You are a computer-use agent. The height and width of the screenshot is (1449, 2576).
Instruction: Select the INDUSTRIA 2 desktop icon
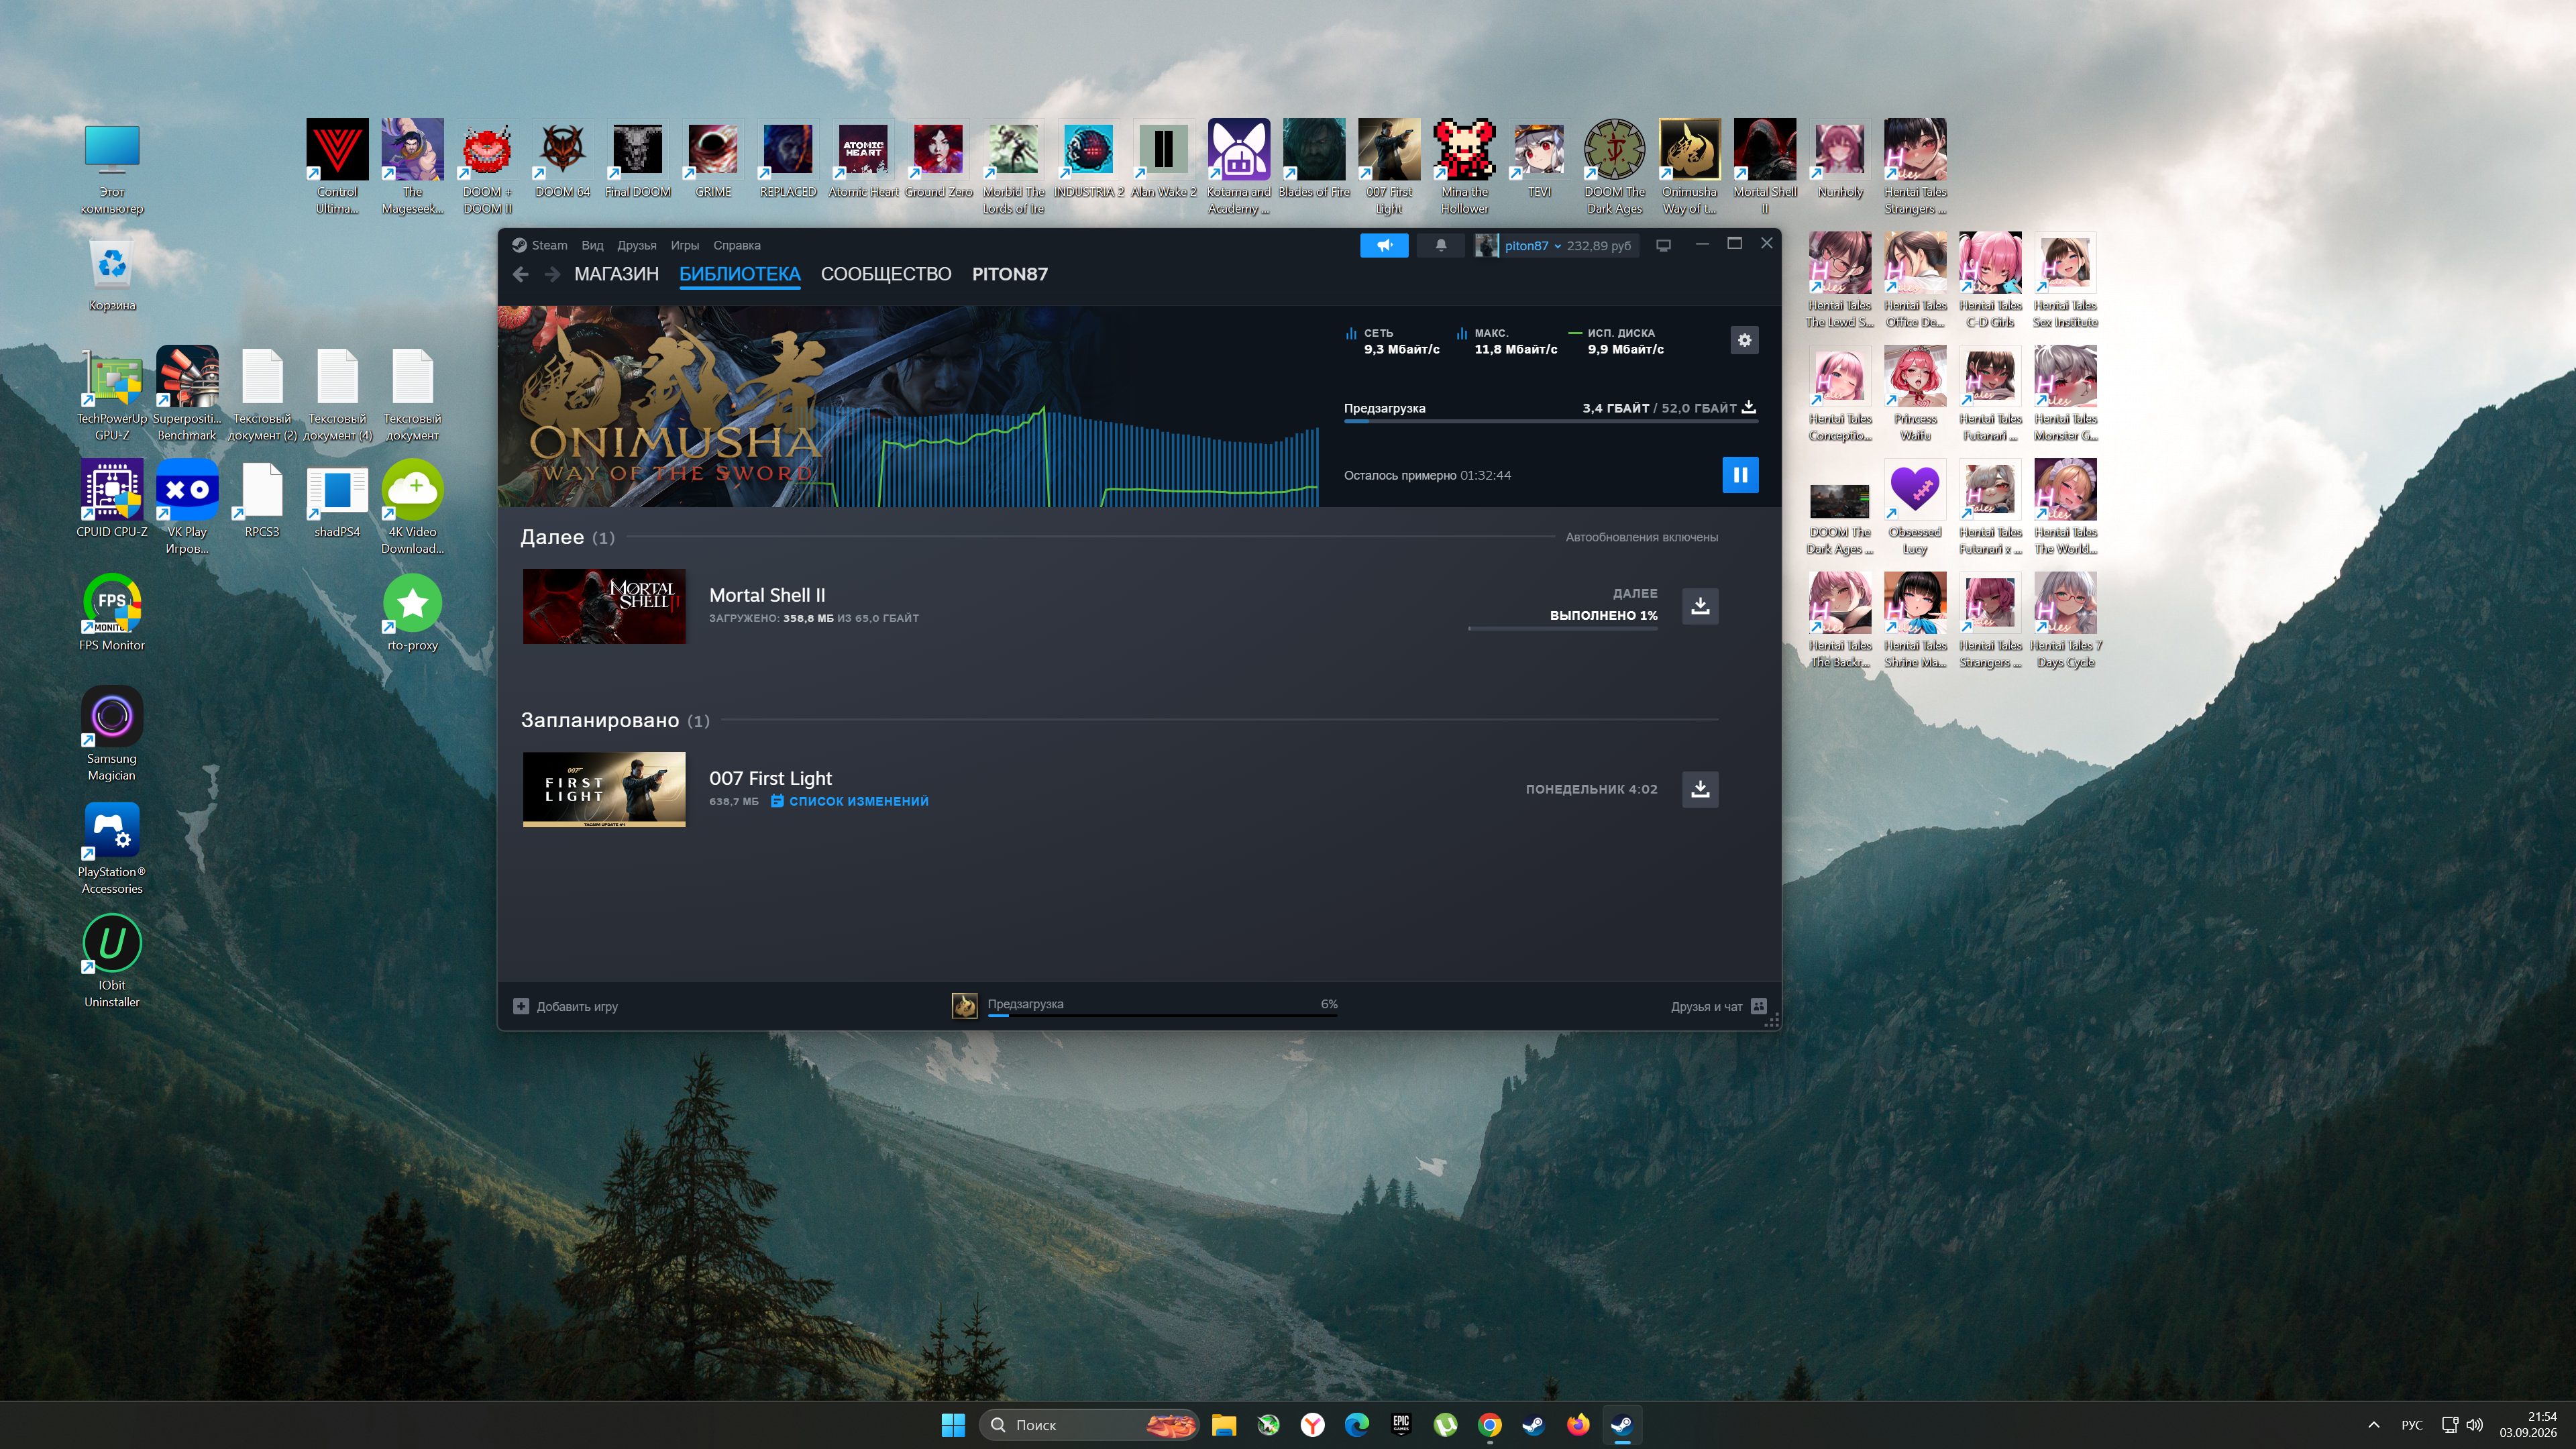tap(1088, 159)
